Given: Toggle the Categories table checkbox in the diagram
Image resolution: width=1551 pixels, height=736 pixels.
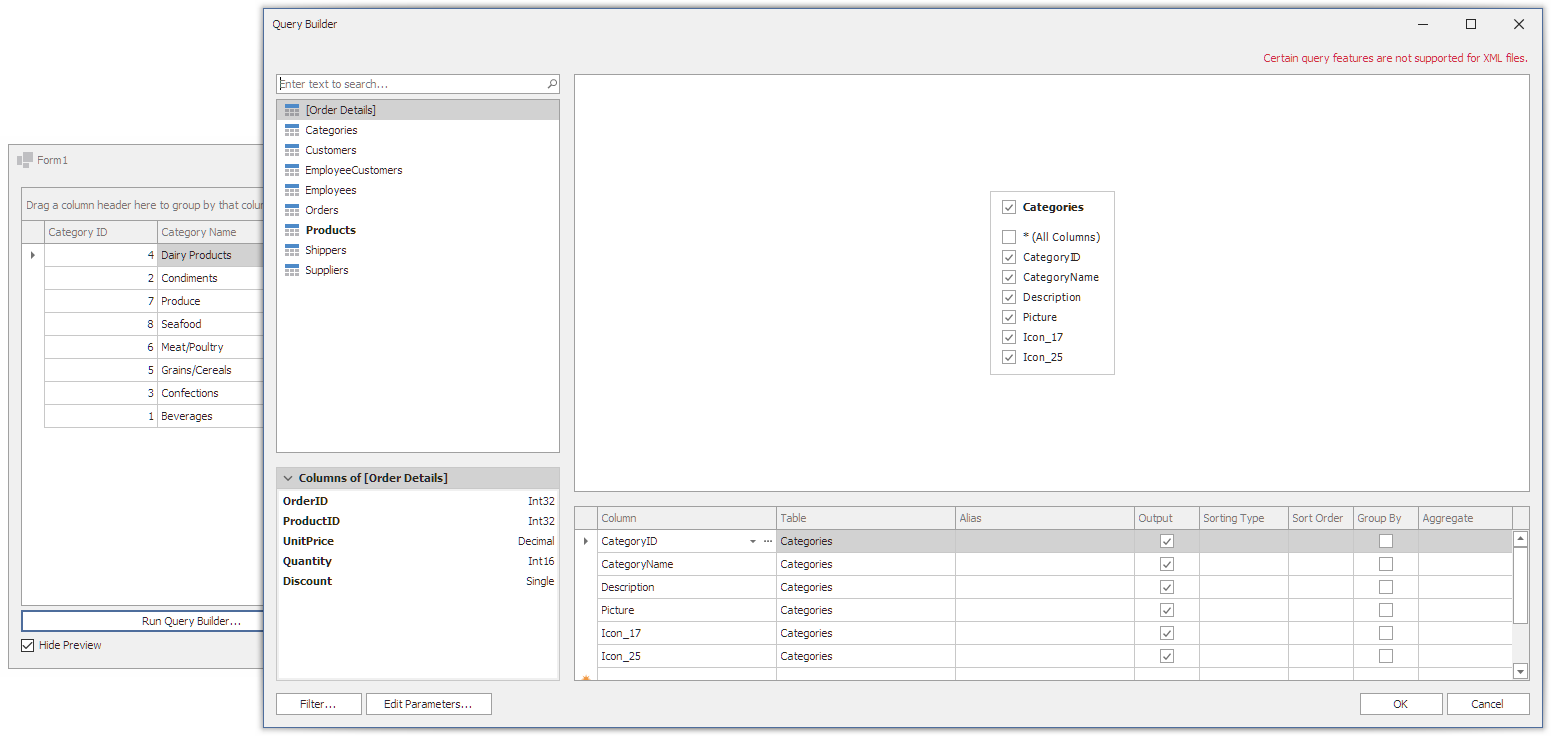Looking at the screenshot, I should [1009, 207].
